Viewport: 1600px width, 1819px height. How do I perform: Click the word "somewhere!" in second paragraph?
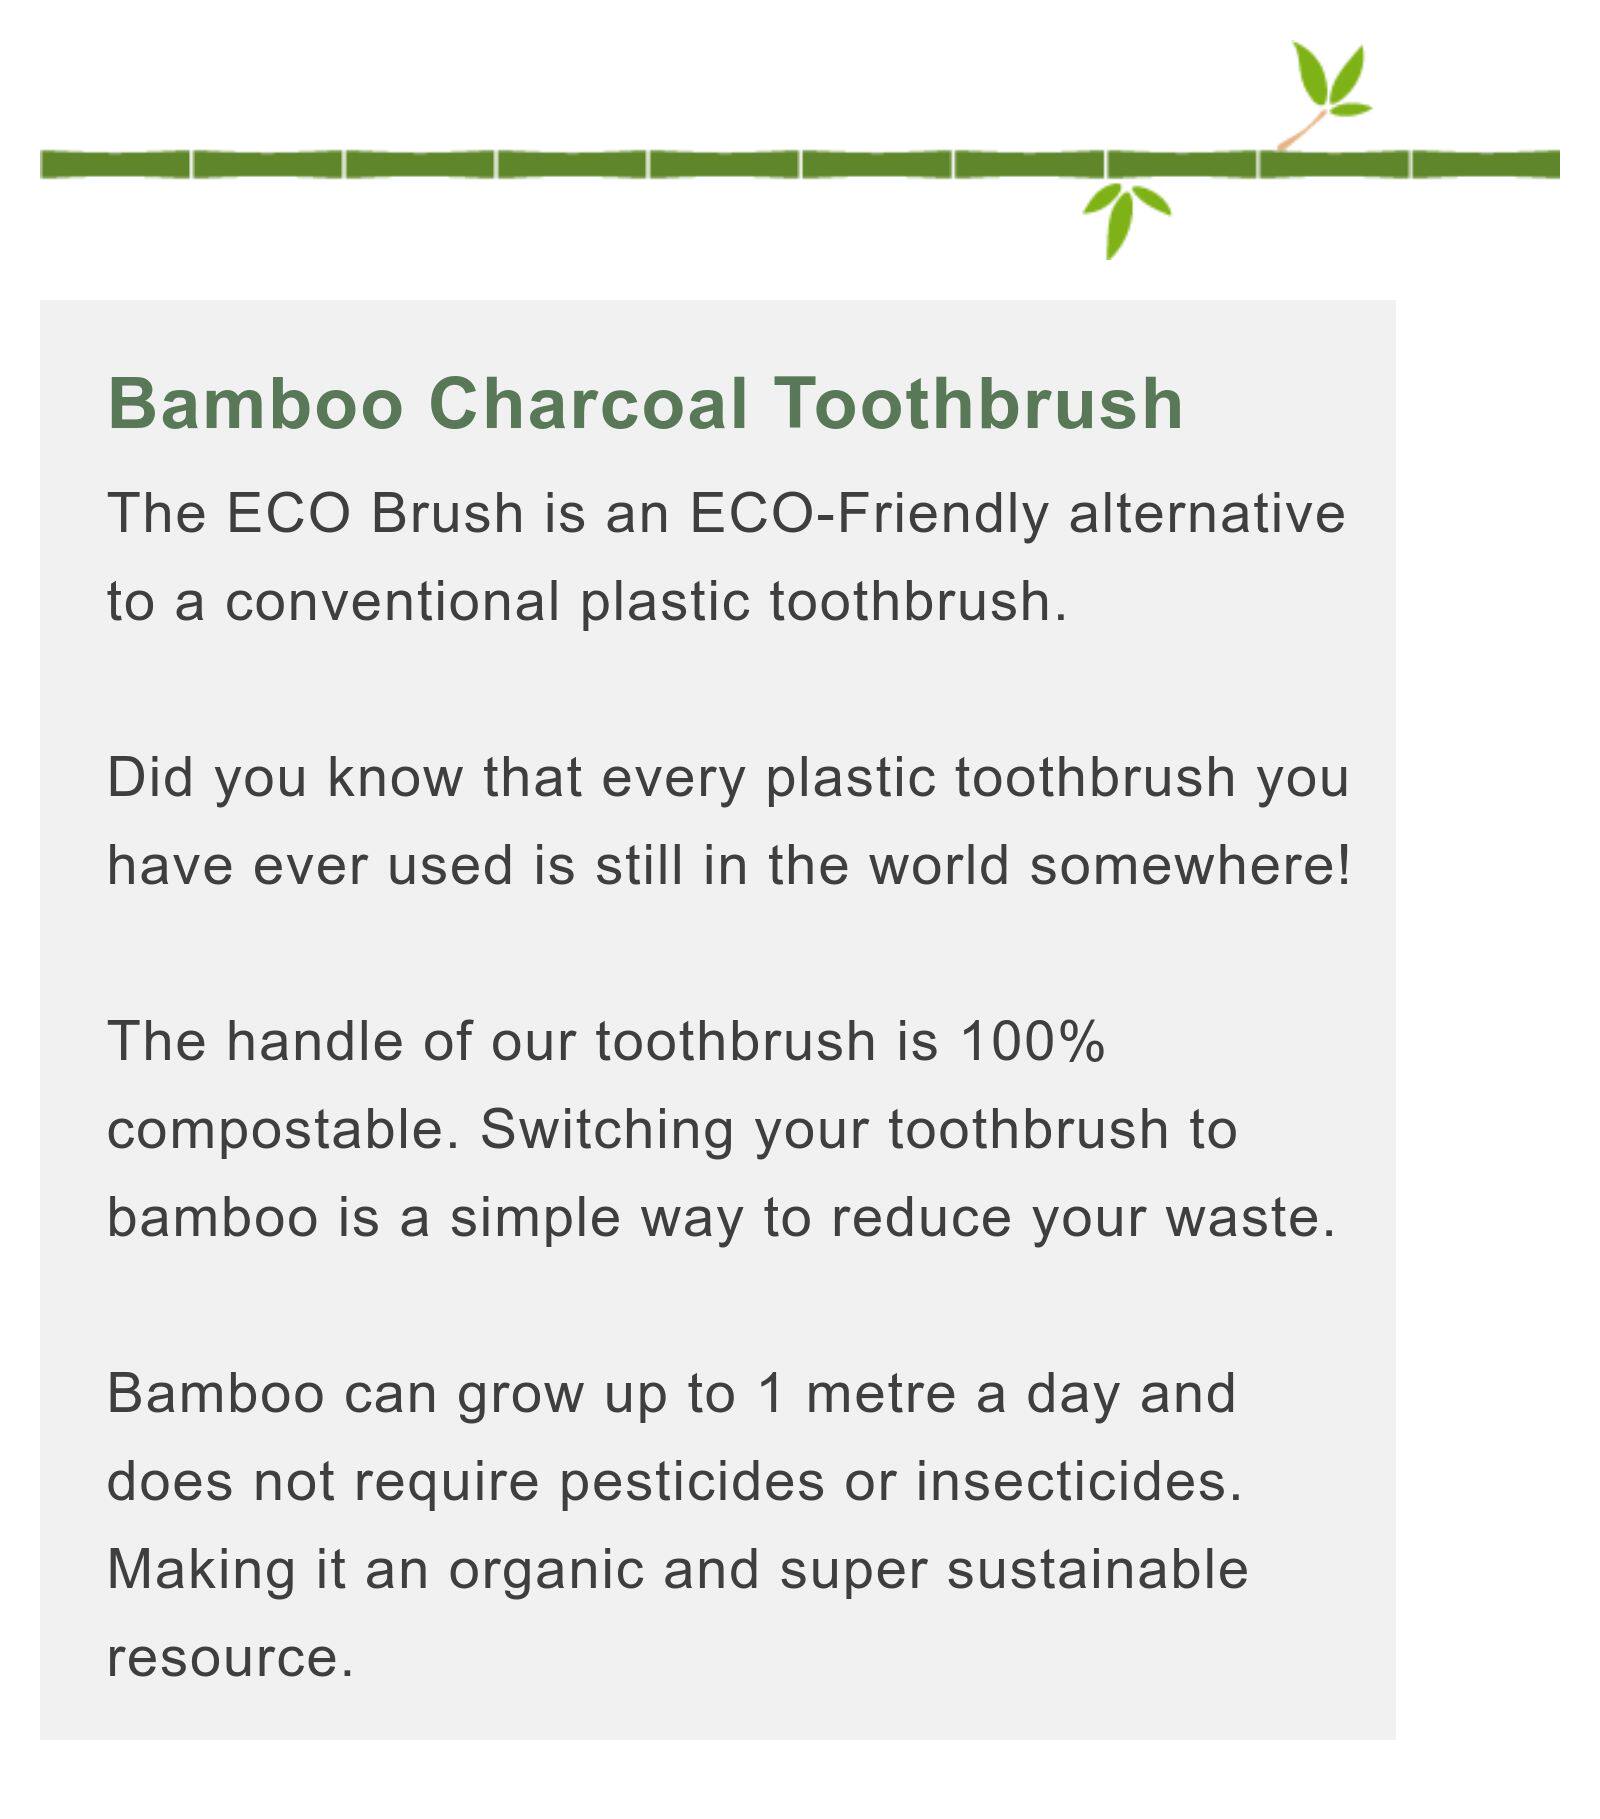click(x=1190, y=866)
